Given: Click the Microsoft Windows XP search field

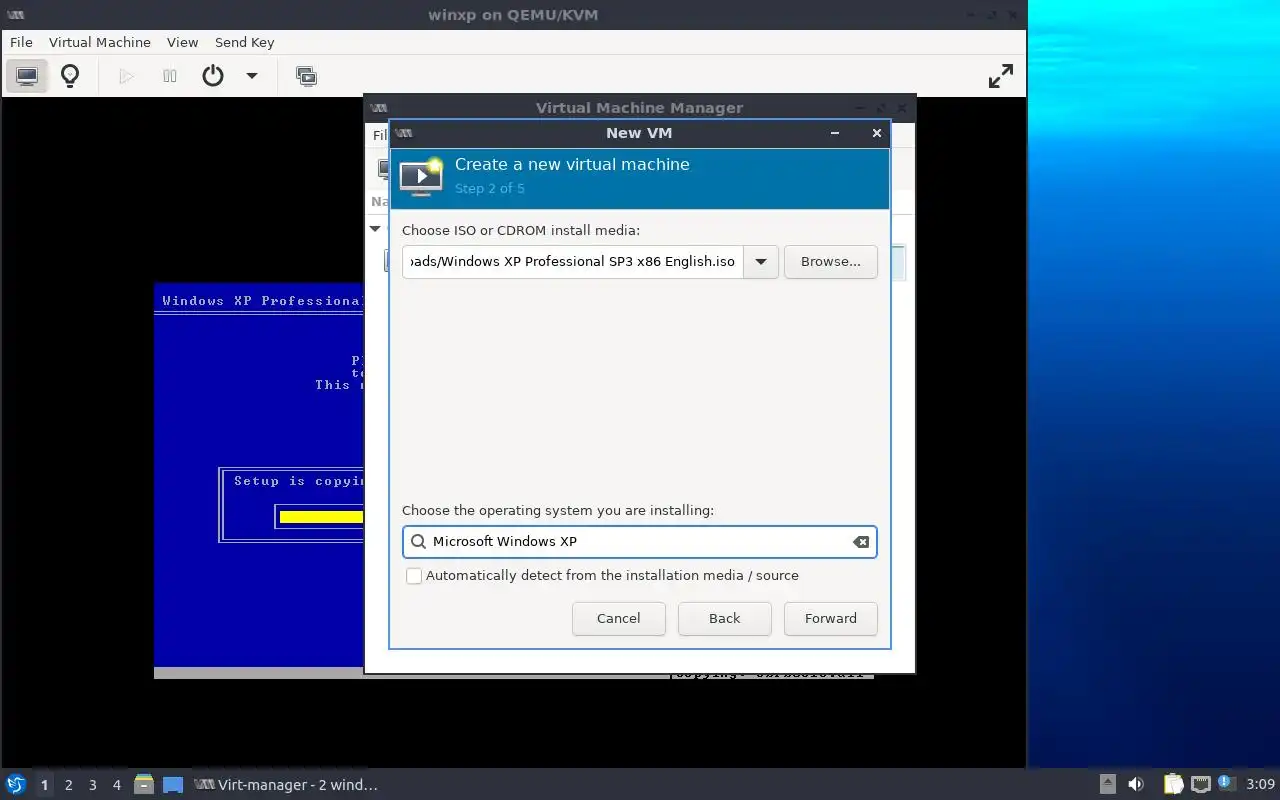Looking at the screenshot, I should point(640,542).
